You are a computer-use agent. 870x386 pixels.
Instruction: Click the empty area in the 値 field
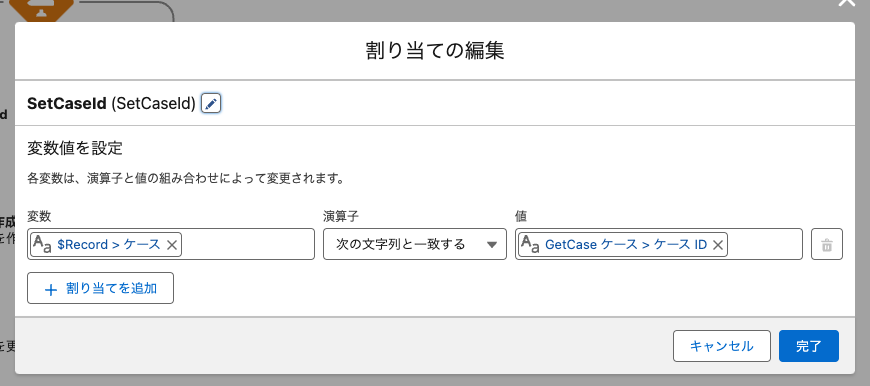pos(765,244)
